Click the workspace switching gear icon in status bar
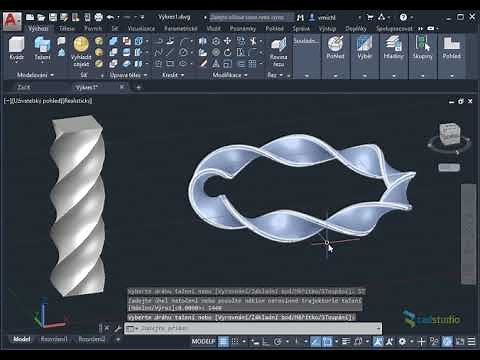 click(402, 341)
